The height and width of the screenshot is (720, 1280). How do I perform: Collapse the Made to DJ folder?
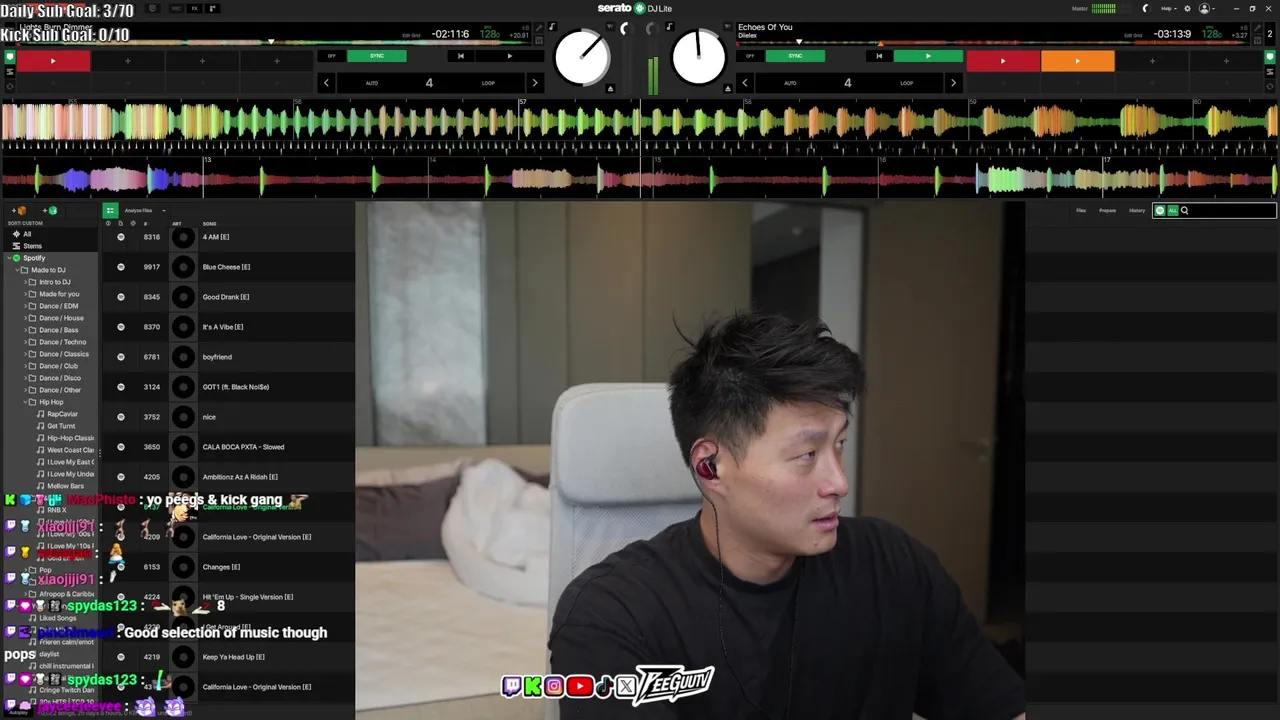click(18, 270)
